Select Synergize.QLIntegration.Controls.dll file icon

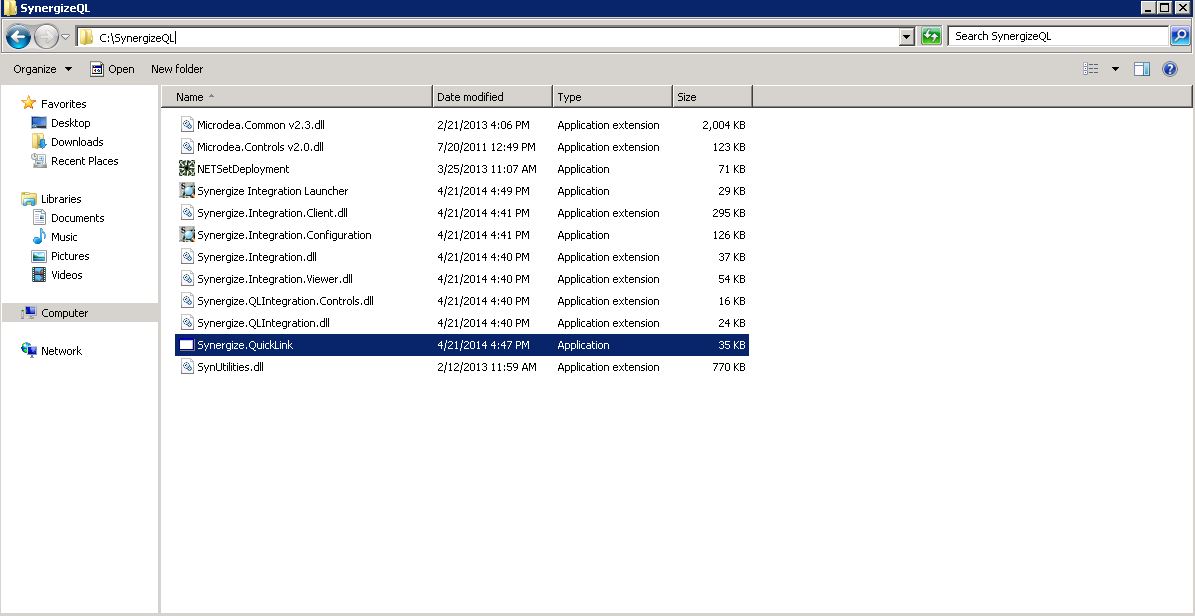pos(187,301)
